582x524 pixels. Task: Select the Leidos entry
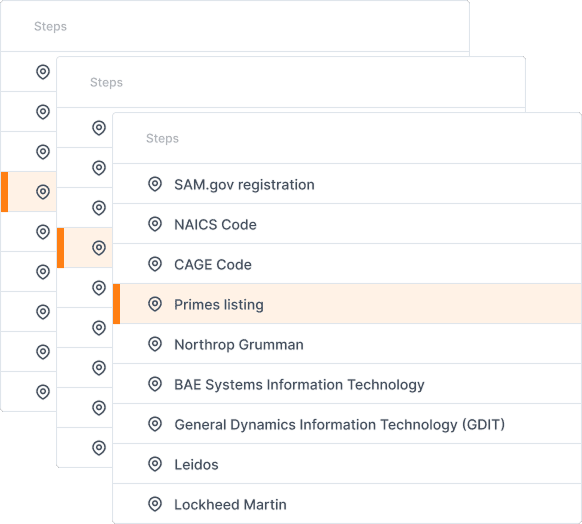(x=347, y=464)
